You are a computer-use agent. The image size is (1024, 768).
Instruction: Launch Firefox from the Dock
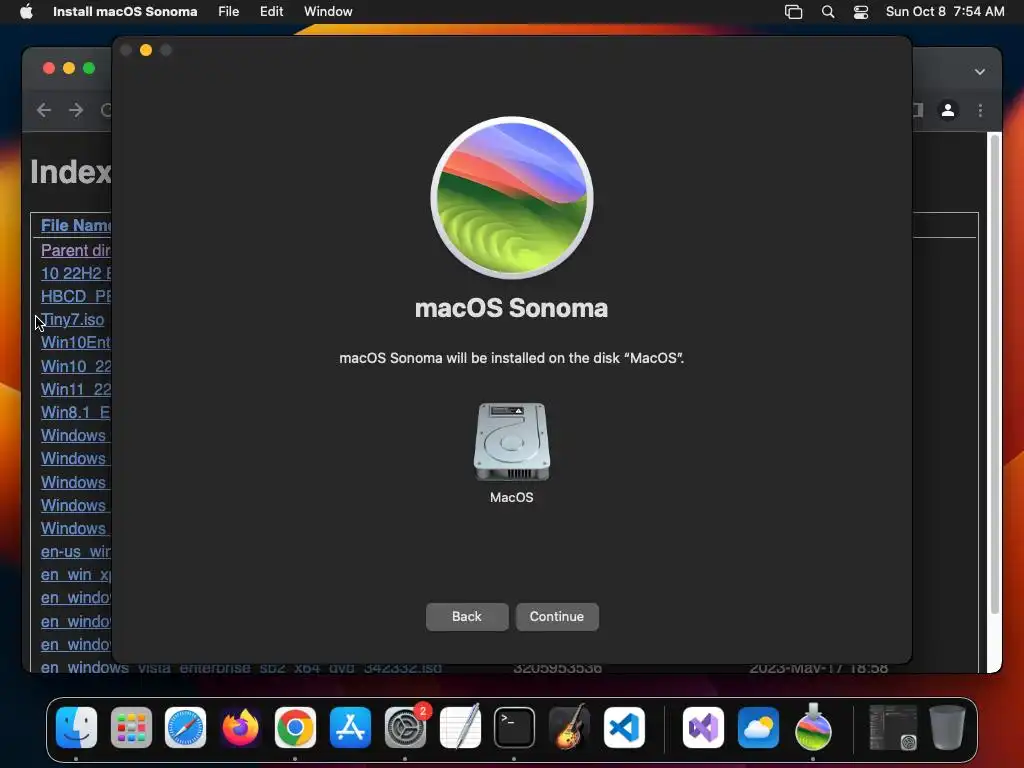240,728
